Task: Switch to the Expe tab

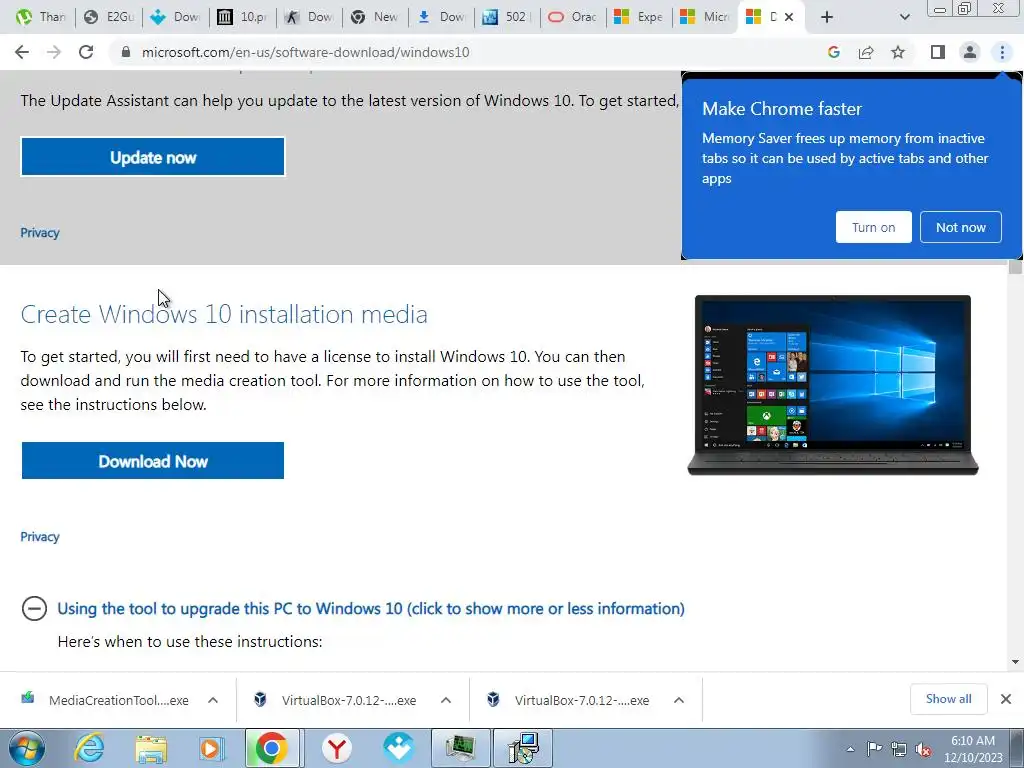Action: [x=640, y=17]
